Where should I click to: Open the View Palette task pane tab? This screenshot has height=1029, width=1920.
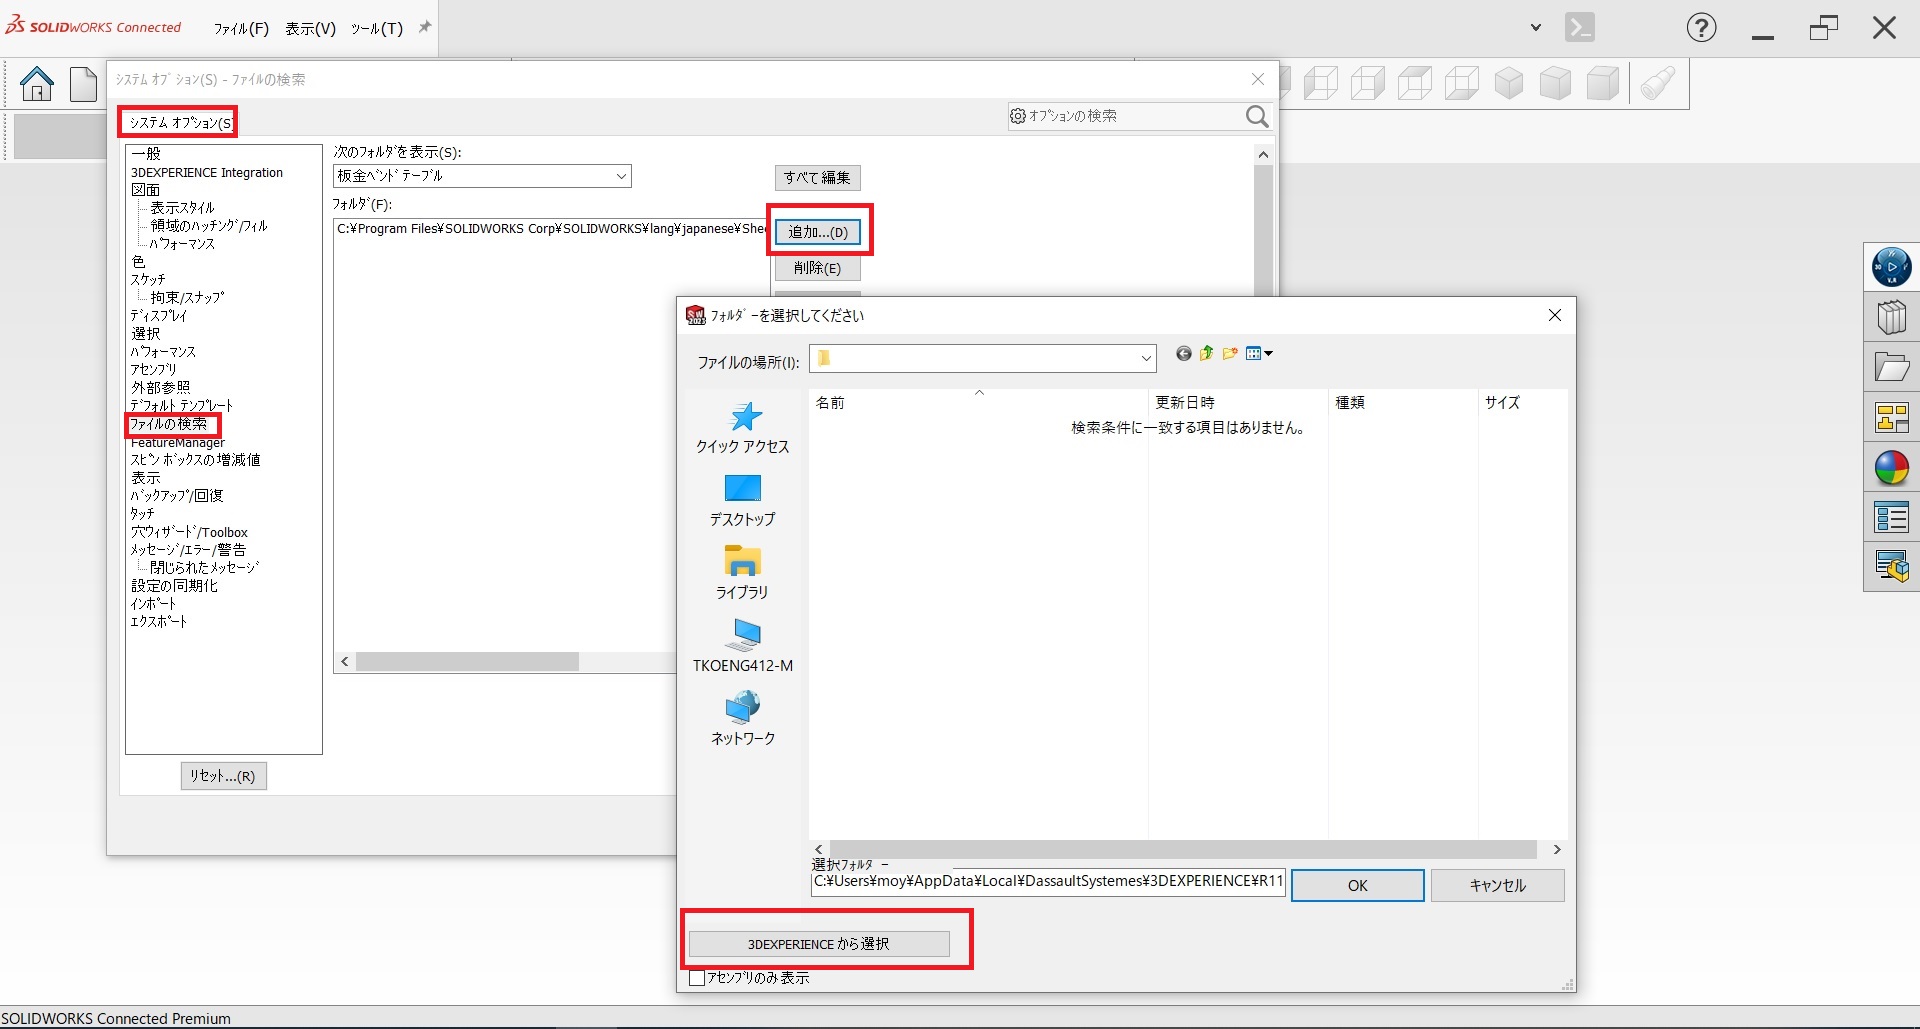[1891, 417]
